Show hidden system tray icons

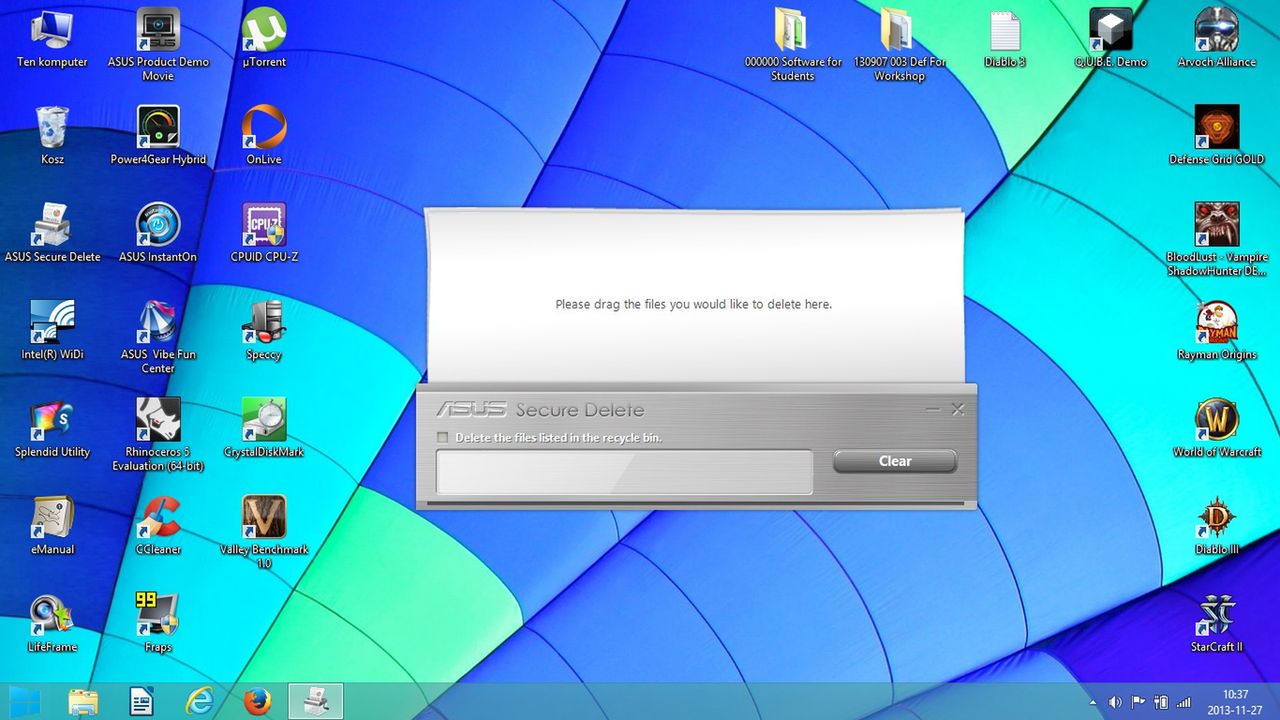point(1093,702)
